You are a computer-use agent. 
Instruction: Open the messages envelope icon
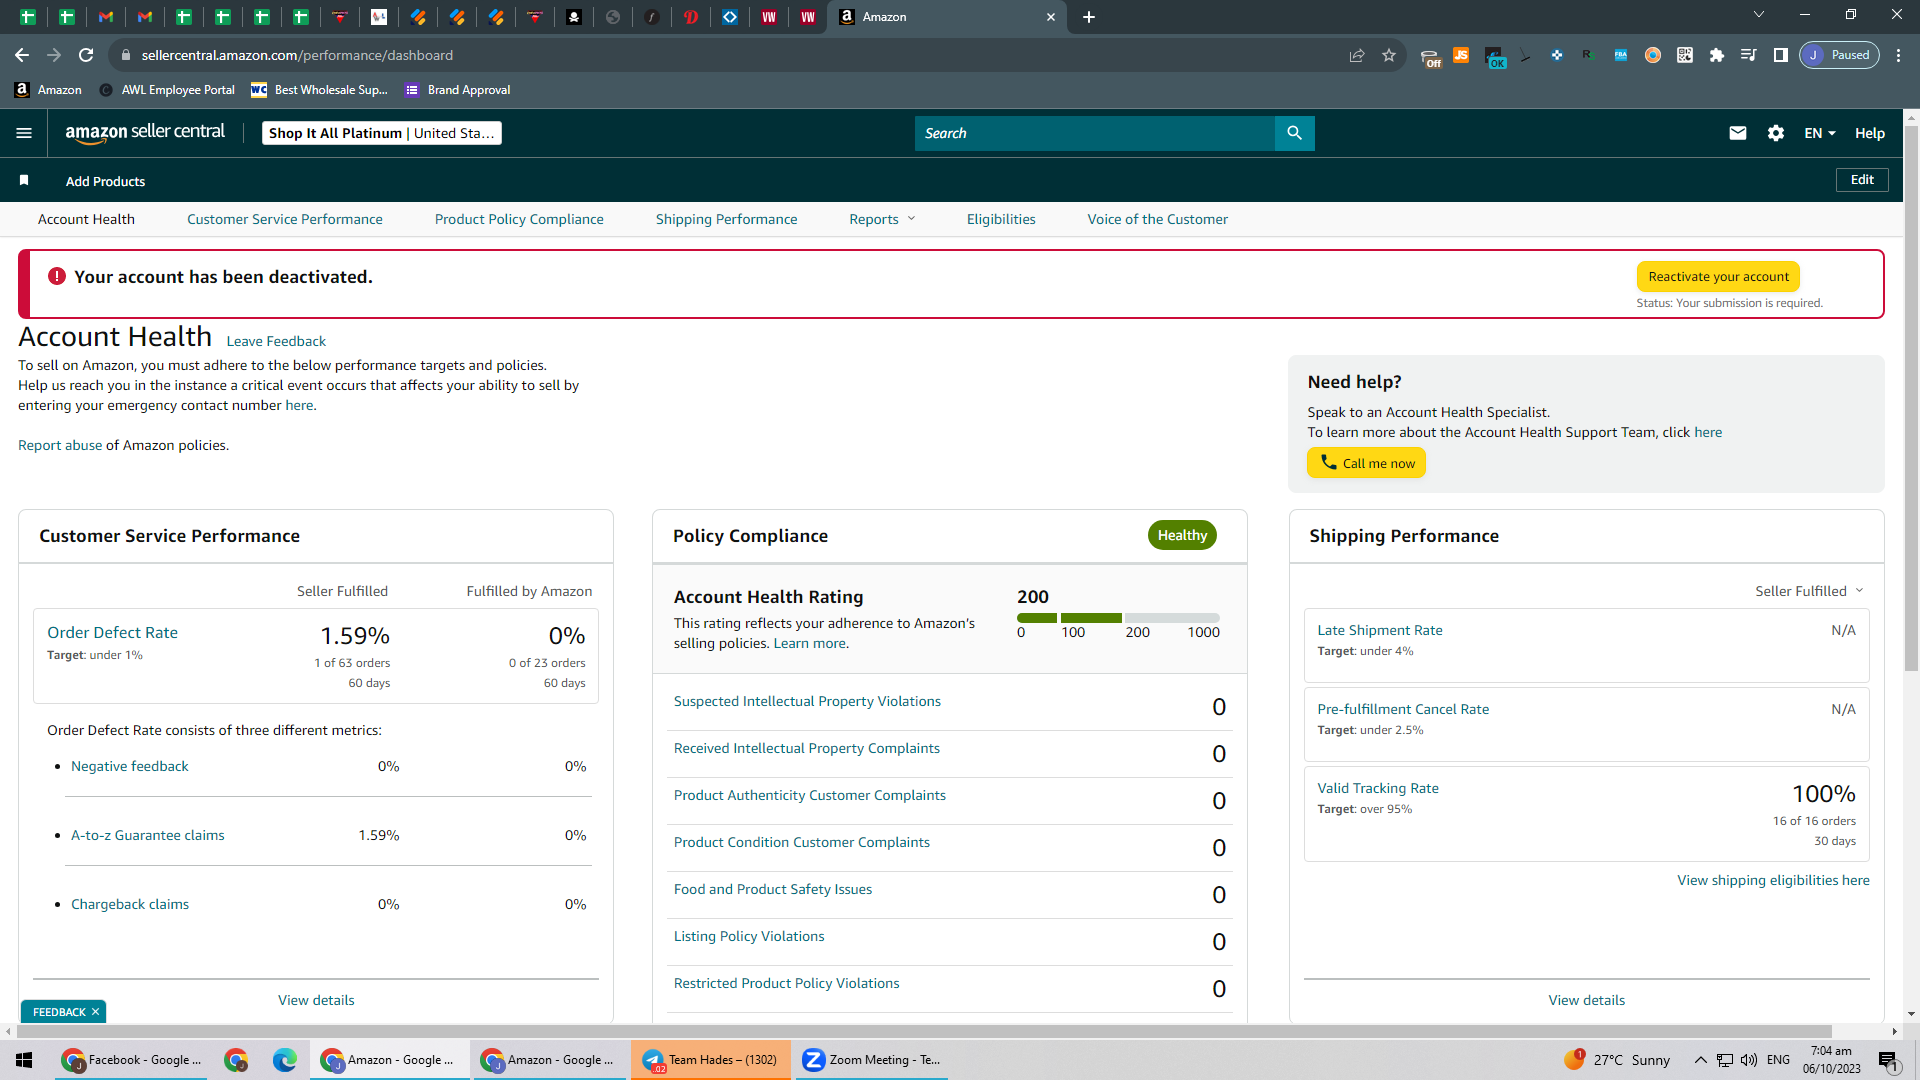point(1738,133)
